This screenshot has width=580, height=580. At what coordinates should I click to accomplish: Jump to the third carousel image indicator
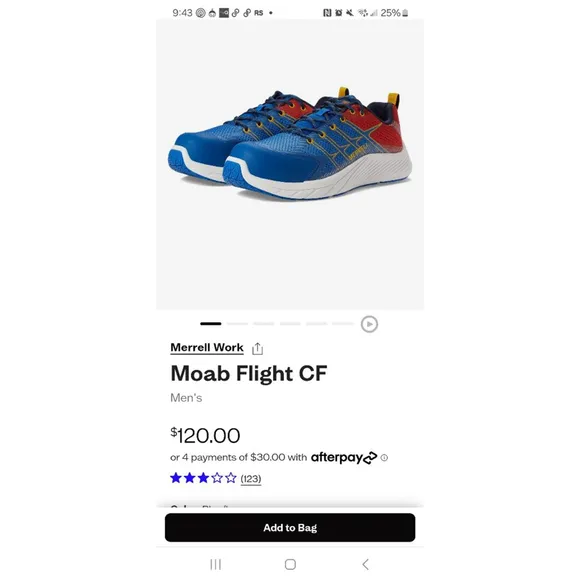click(x=264, y=324)
